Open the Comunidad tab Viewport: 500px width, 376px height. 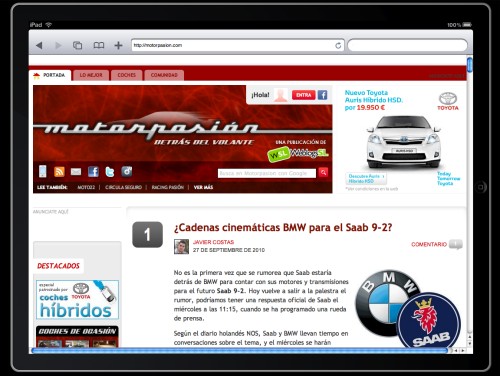click(x=164, y=75)
